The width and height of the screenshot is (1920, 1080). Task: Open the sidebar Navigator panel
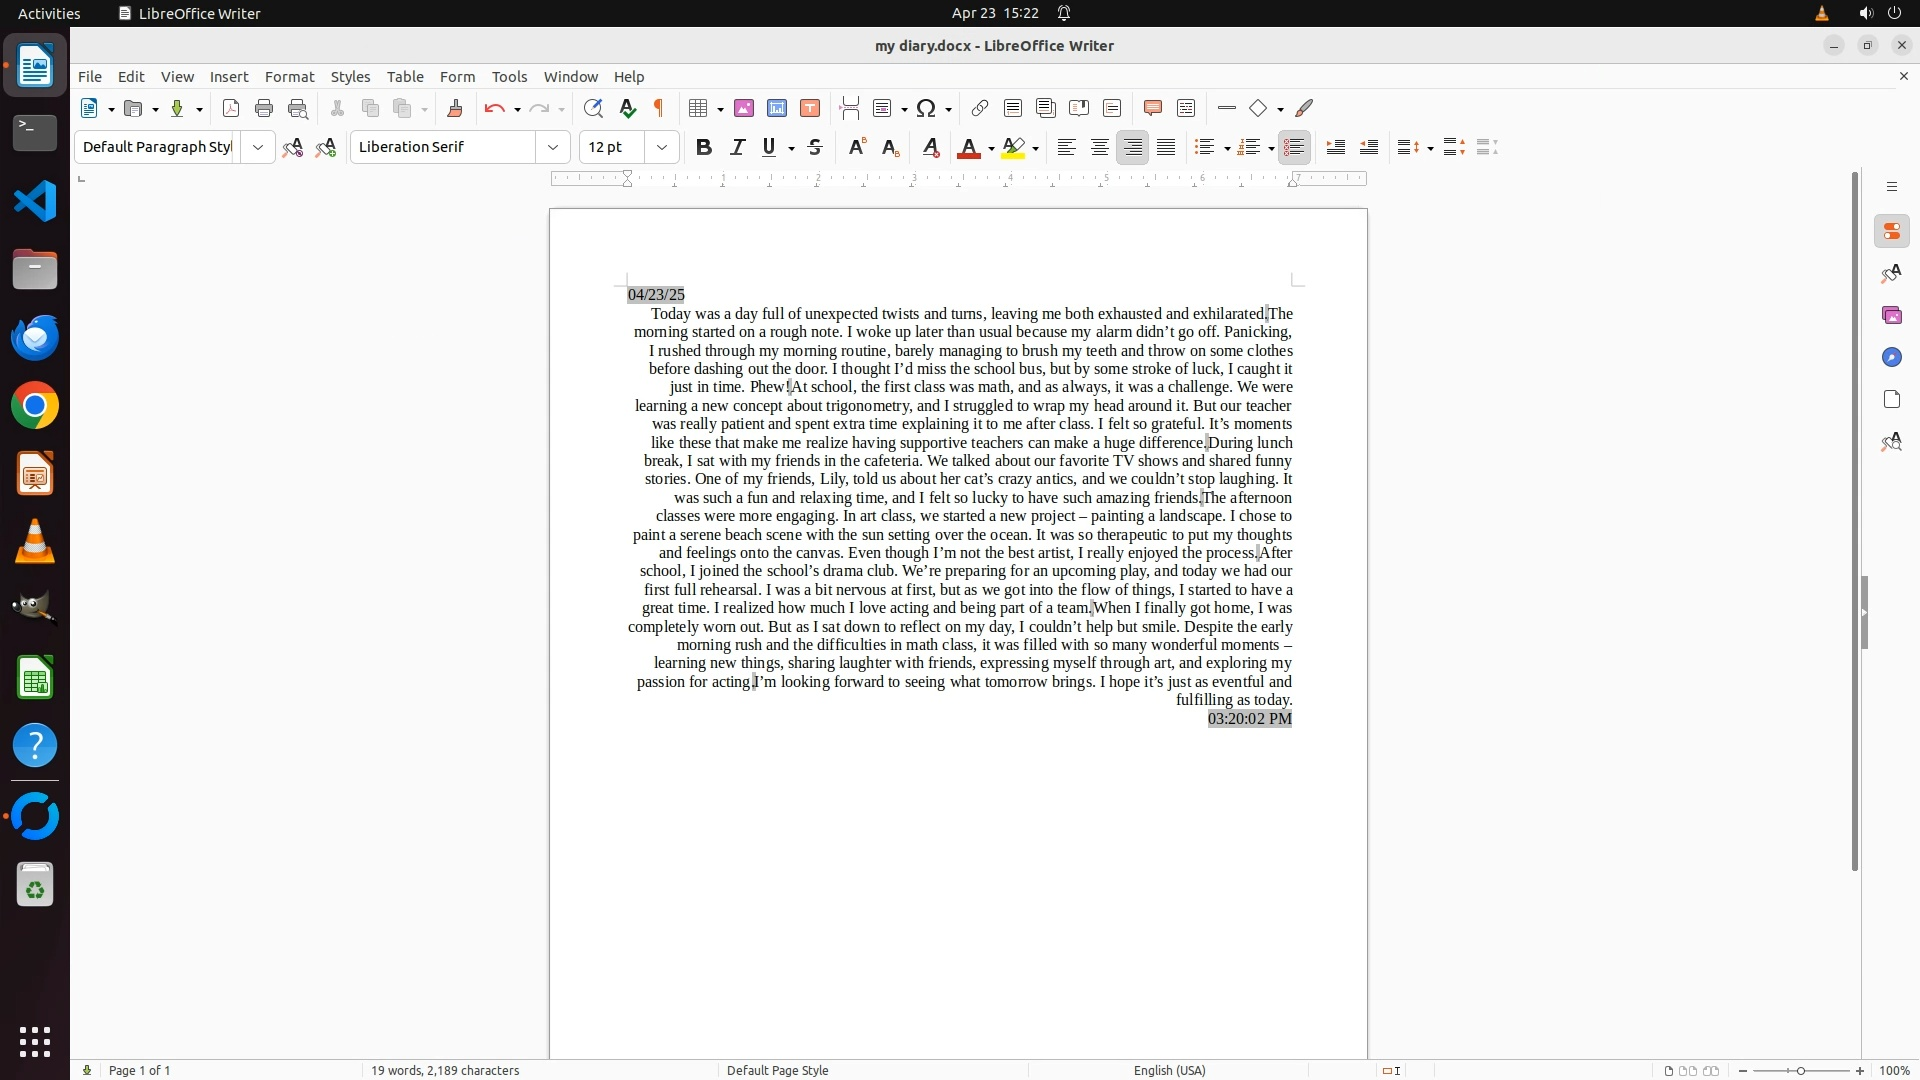point(1891,358)
